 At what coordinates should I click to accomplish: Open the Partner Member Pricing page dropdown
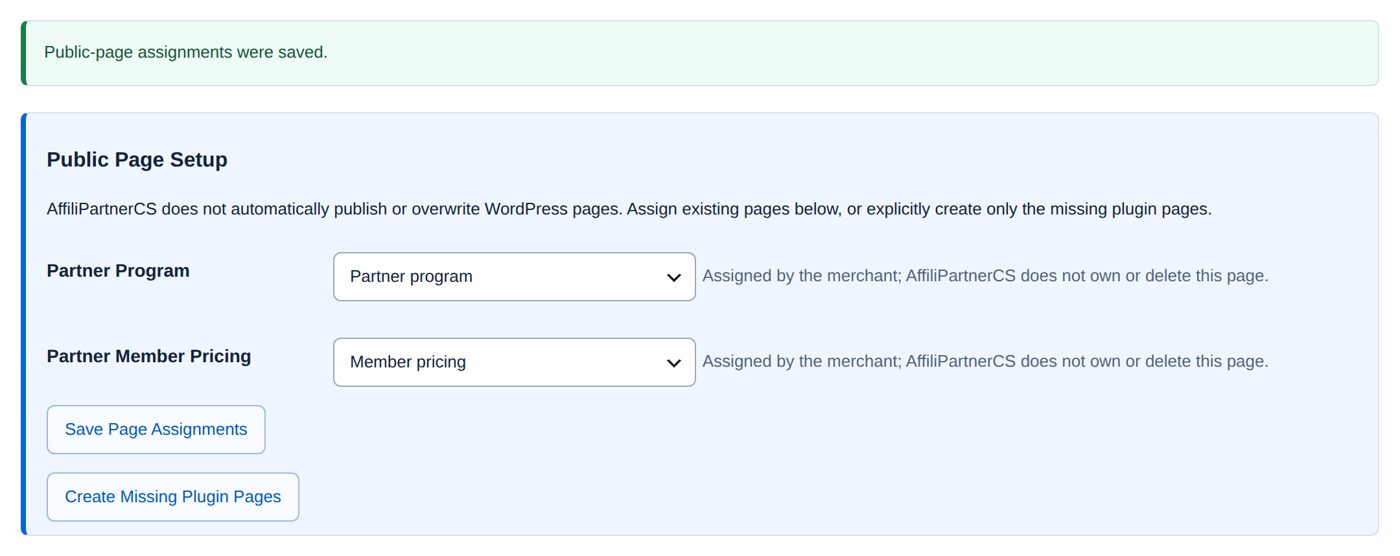point(514,362)
